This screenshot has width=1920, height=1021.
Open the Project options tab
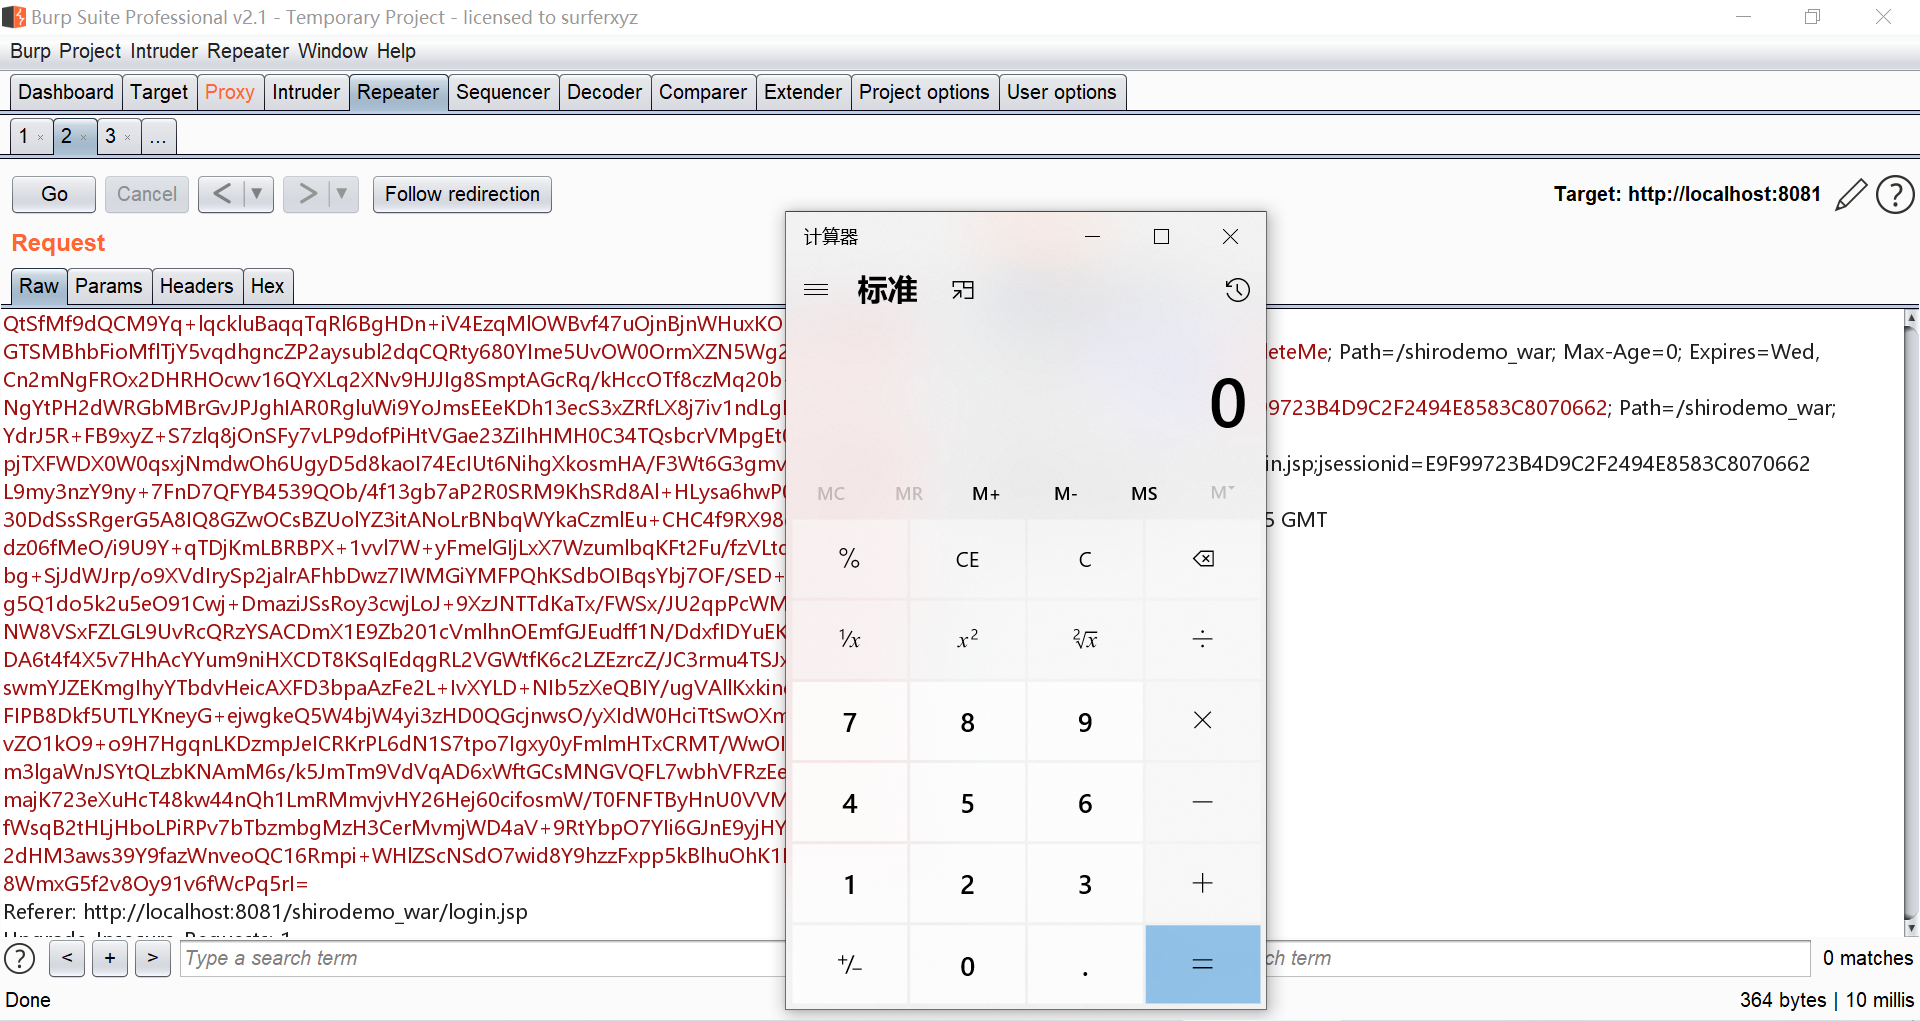pos(924,92)
